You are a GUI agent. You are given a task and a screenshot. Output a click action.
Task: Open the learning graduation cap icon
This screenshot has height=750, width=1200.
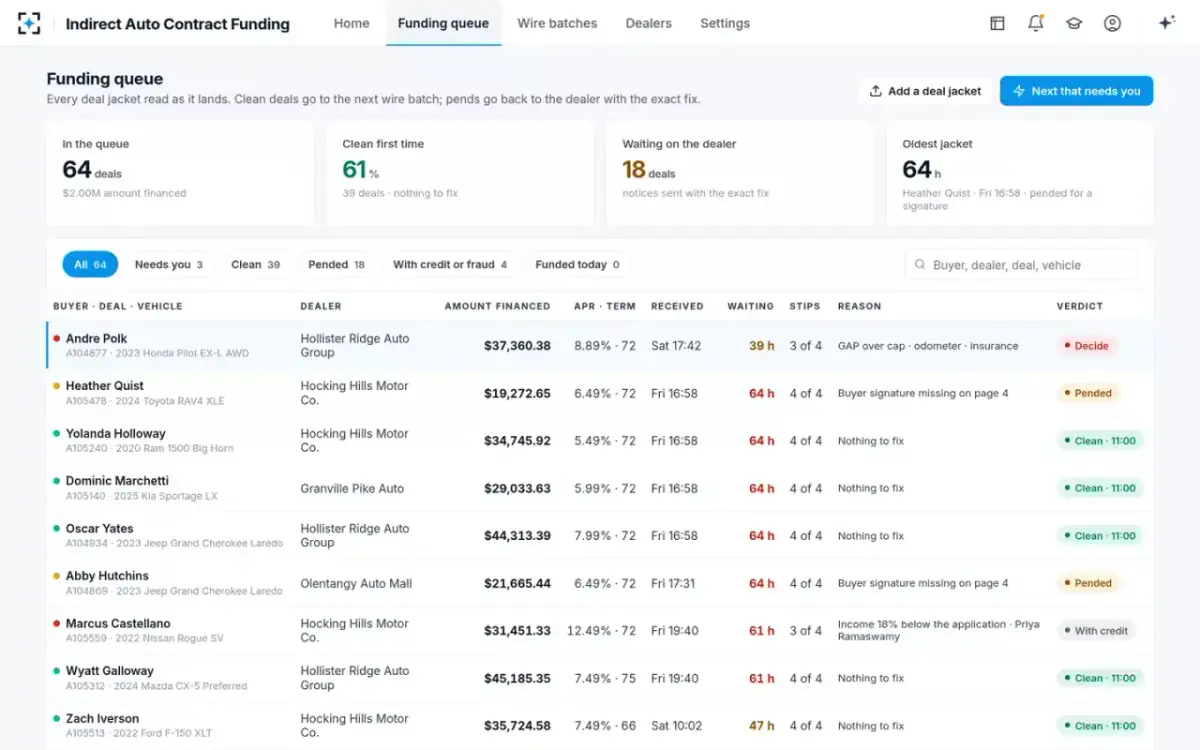(1074, 23)
